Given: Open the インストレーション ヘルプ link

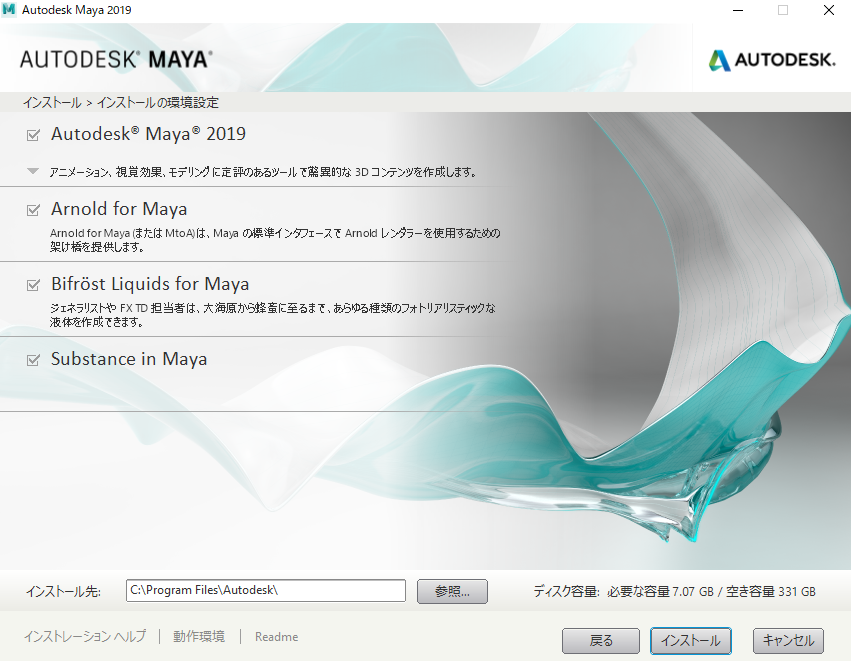Looking at the screenshot, I should [85, 636].
